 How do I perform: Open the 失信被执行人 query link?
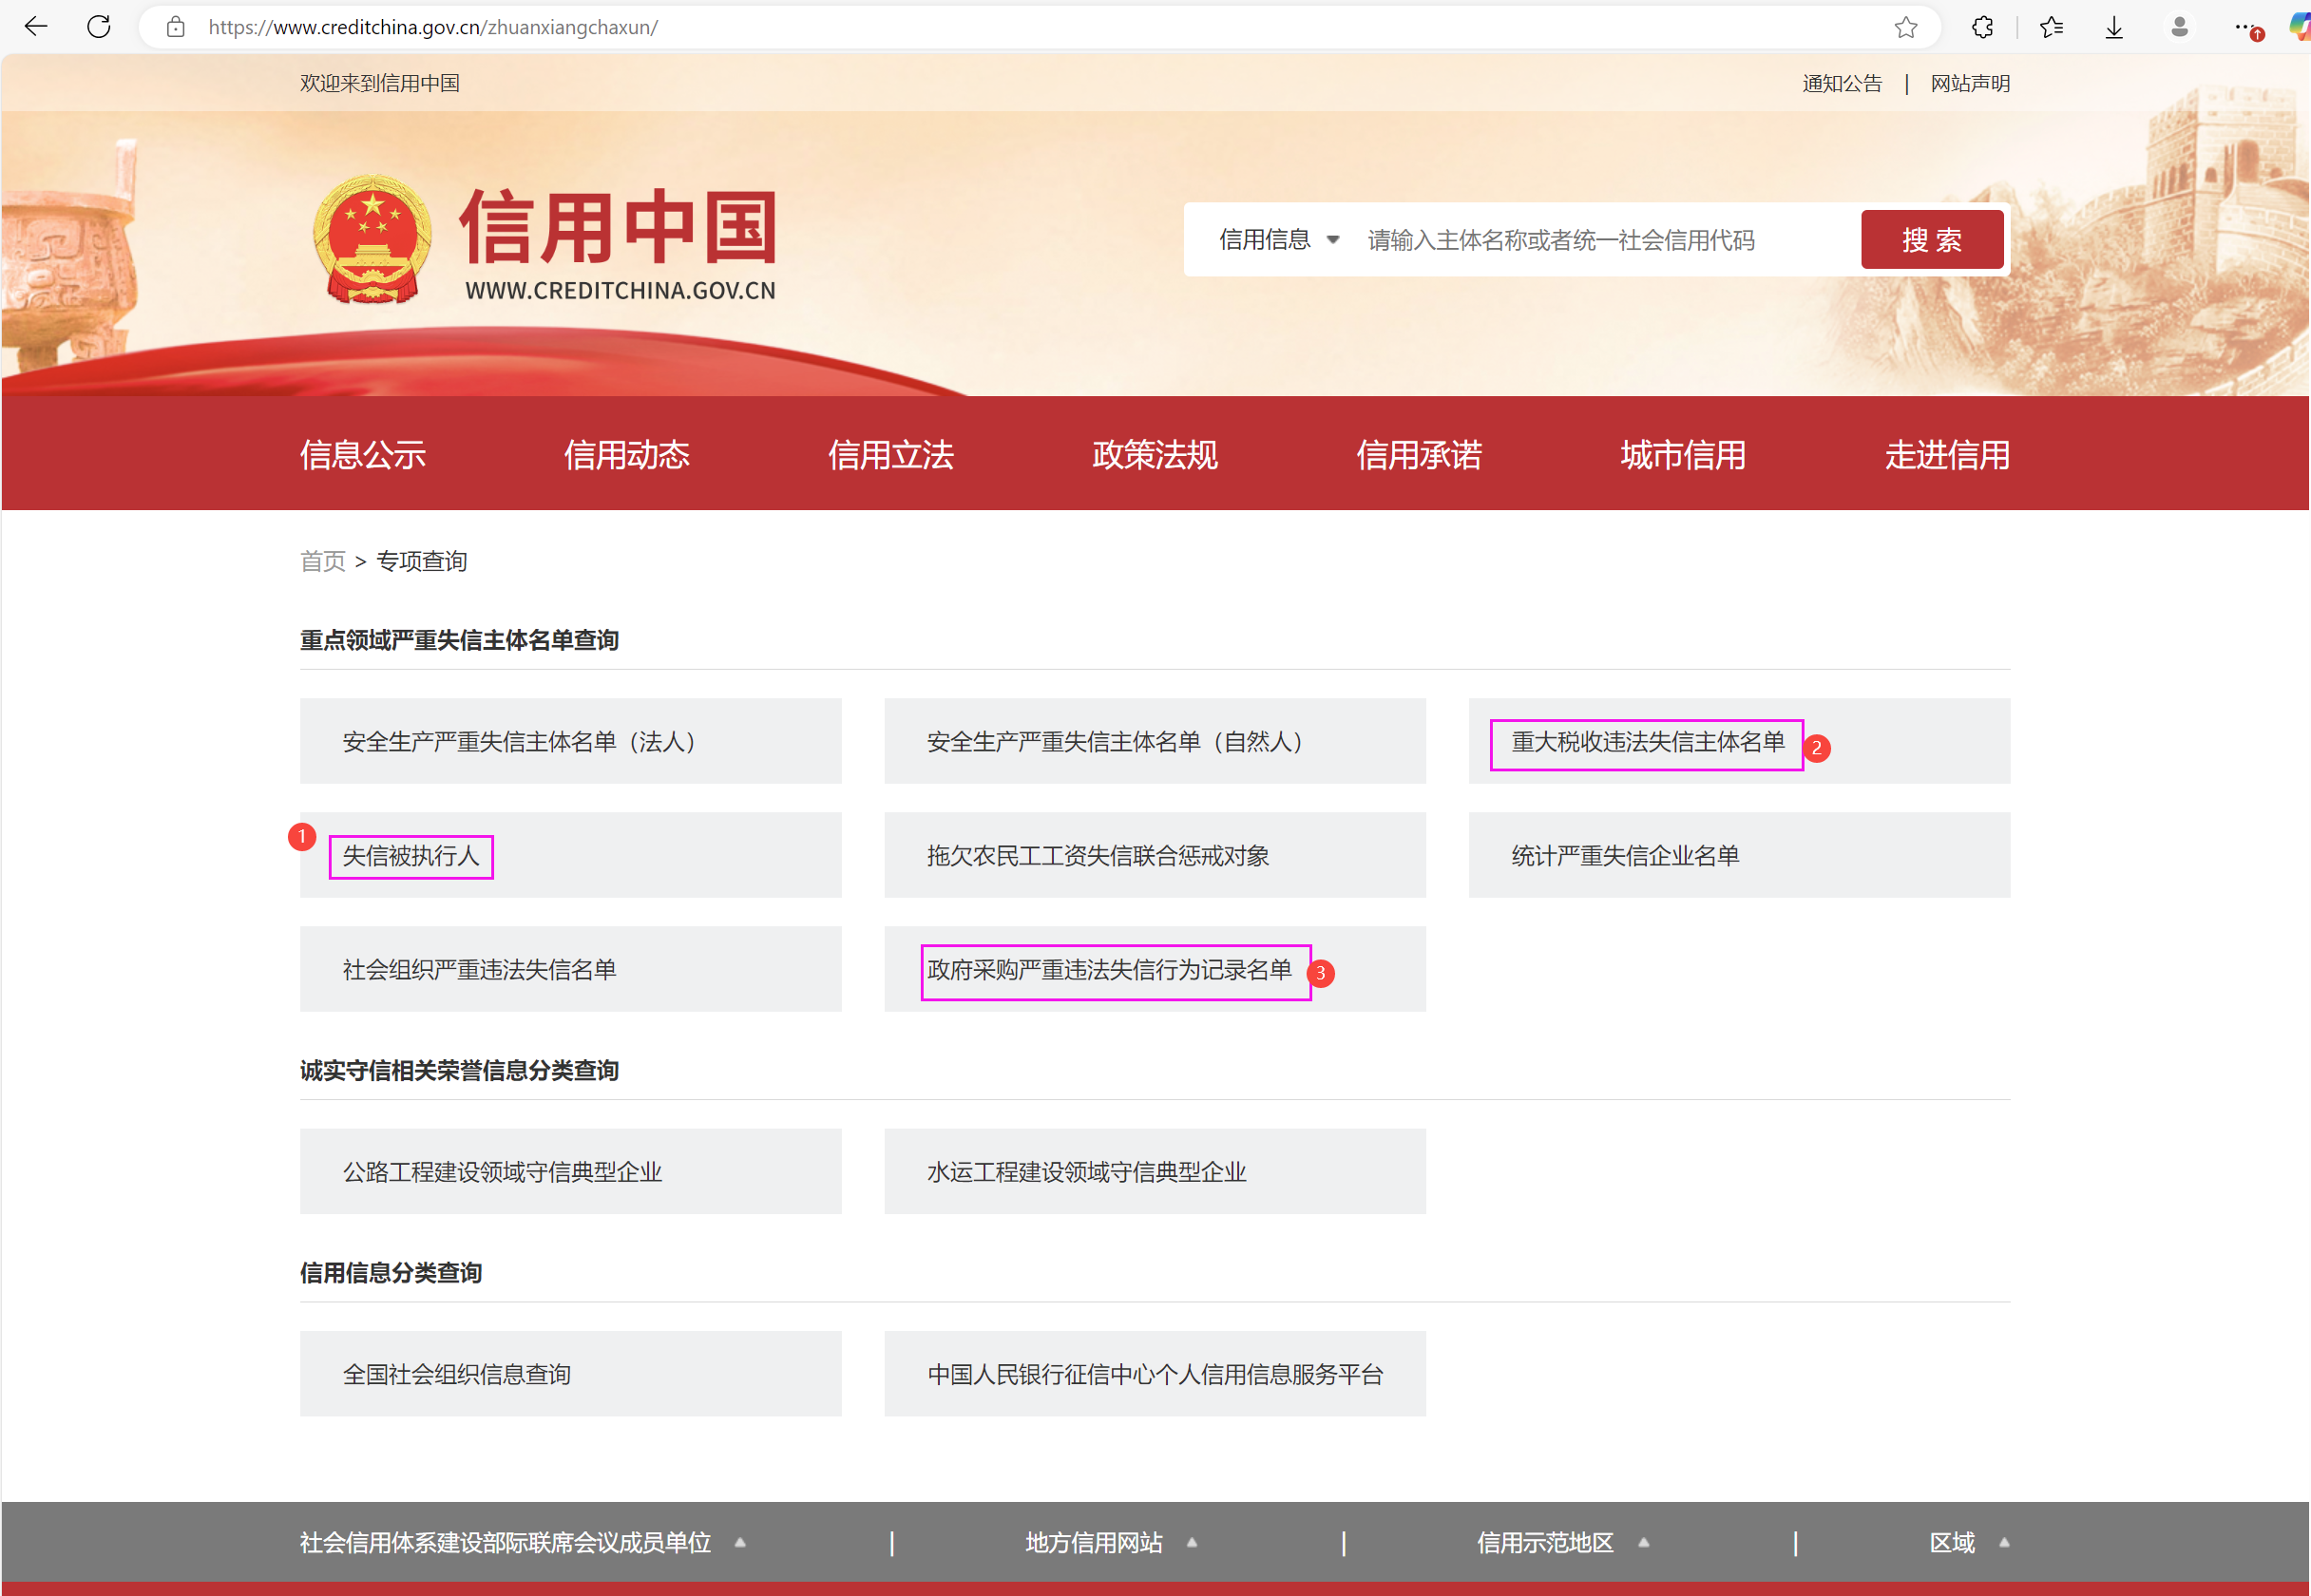411,856
